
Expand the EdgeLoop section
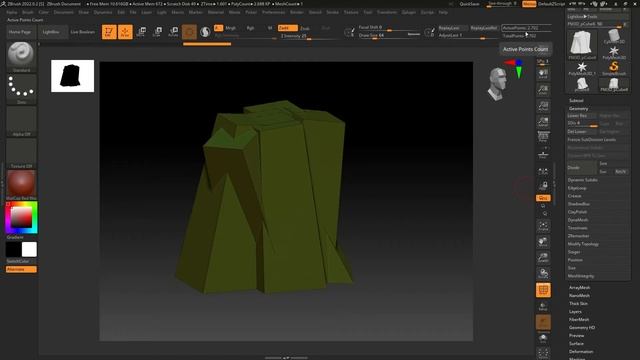pyautogui.click(x=577, y=188)
